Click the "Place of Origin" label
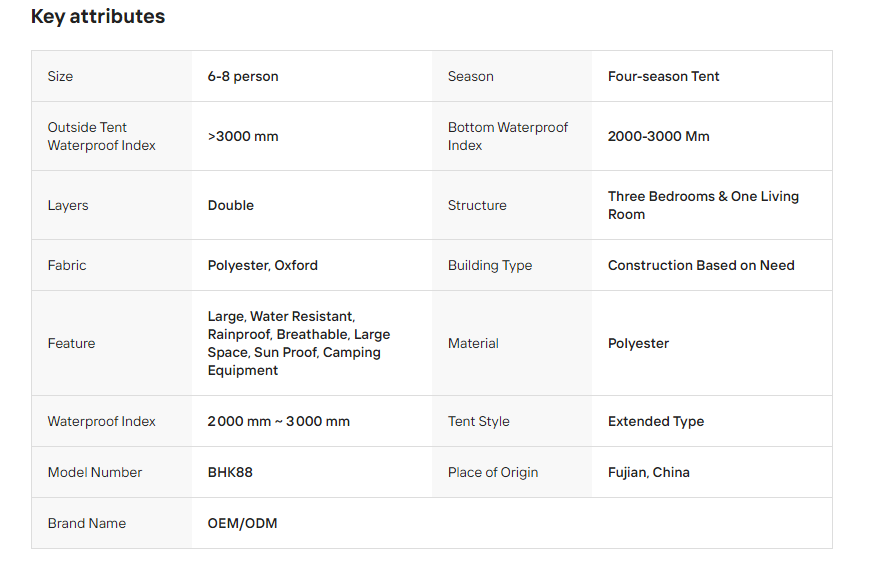 493,472
